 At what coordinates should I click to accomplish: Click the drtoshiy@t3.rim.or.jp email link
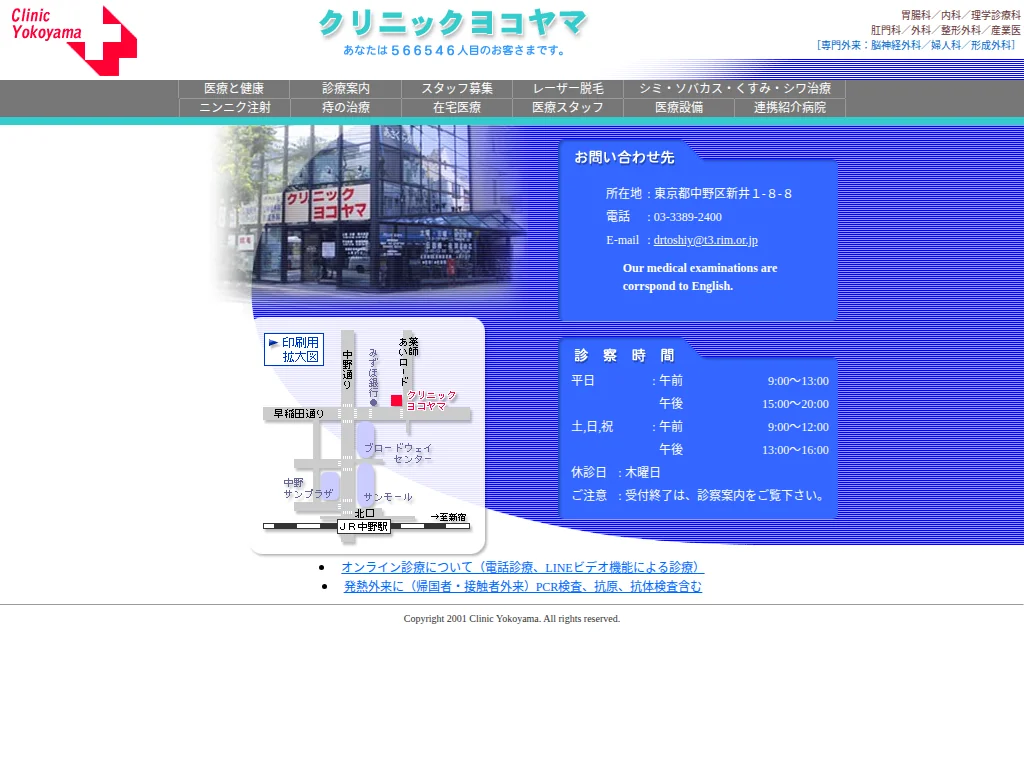(x=705, y=240)
